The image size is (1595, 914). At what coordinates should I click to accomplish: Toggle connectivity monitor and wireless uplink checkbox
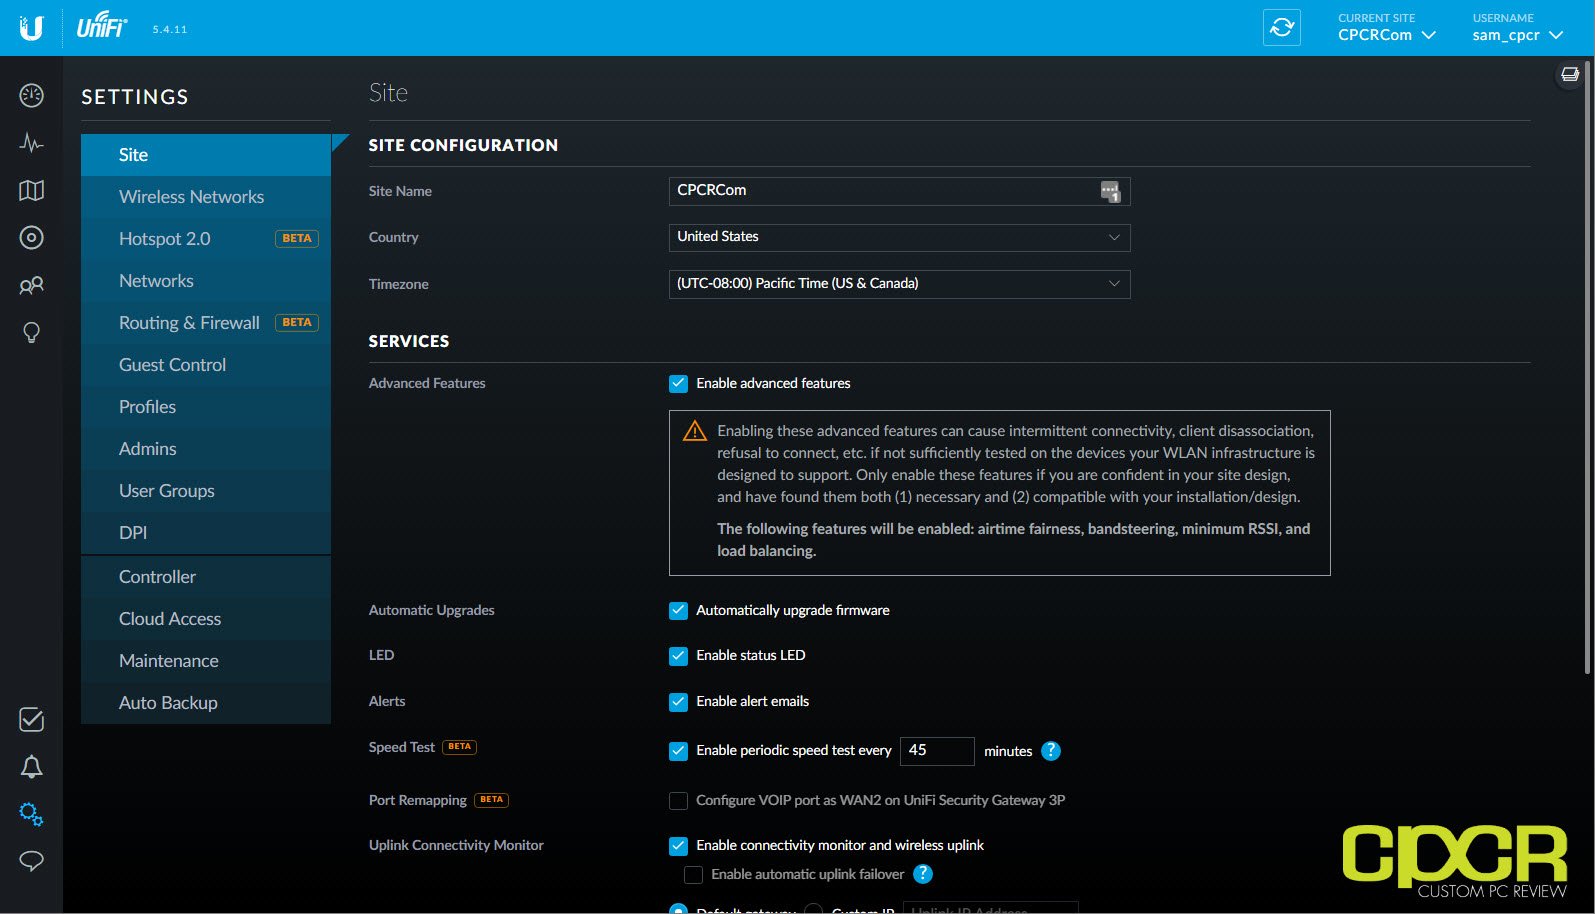(x=678, y=846)
